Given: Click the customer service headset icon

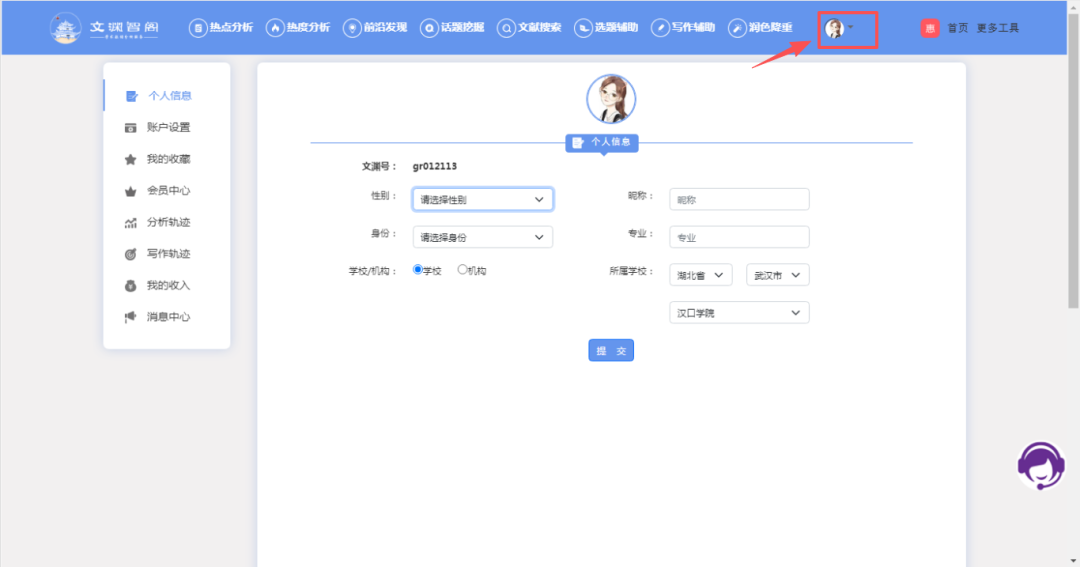Looking at the screenshot, I should click(1041, 466).
